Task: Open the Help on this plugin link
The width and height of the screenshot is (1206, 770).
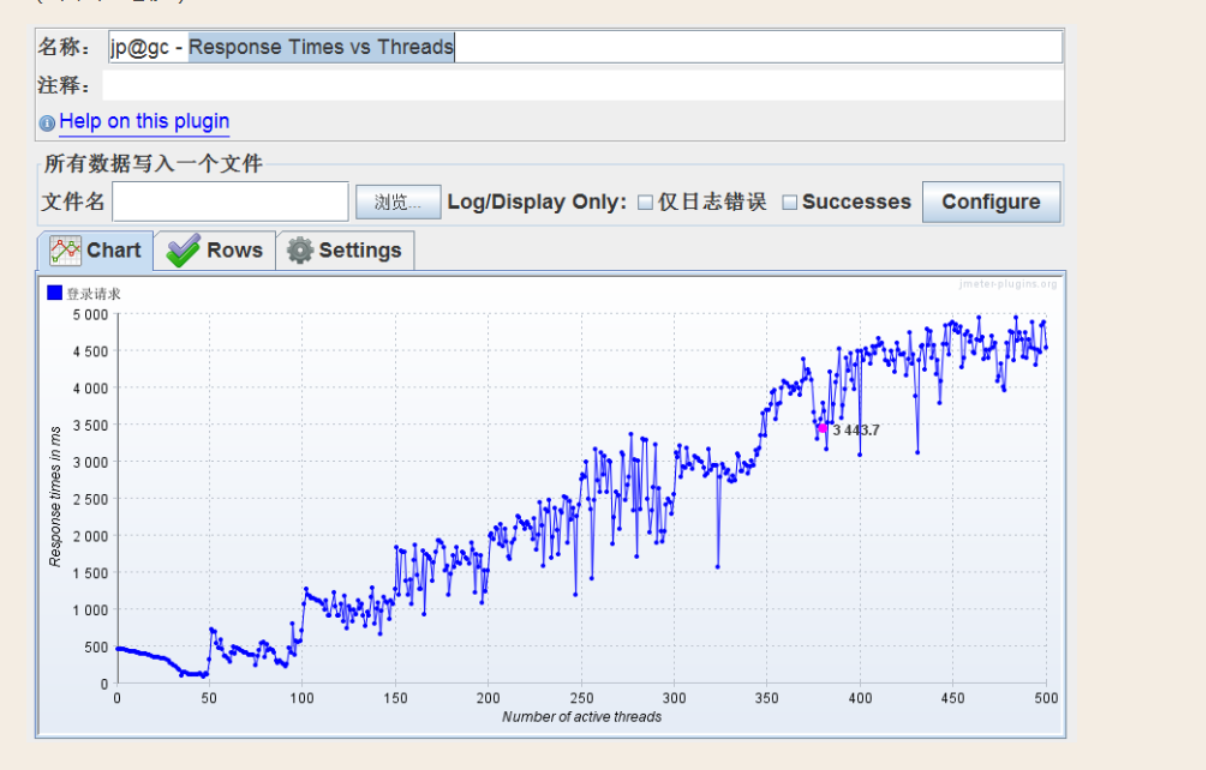Action: [x=144, y=121]
